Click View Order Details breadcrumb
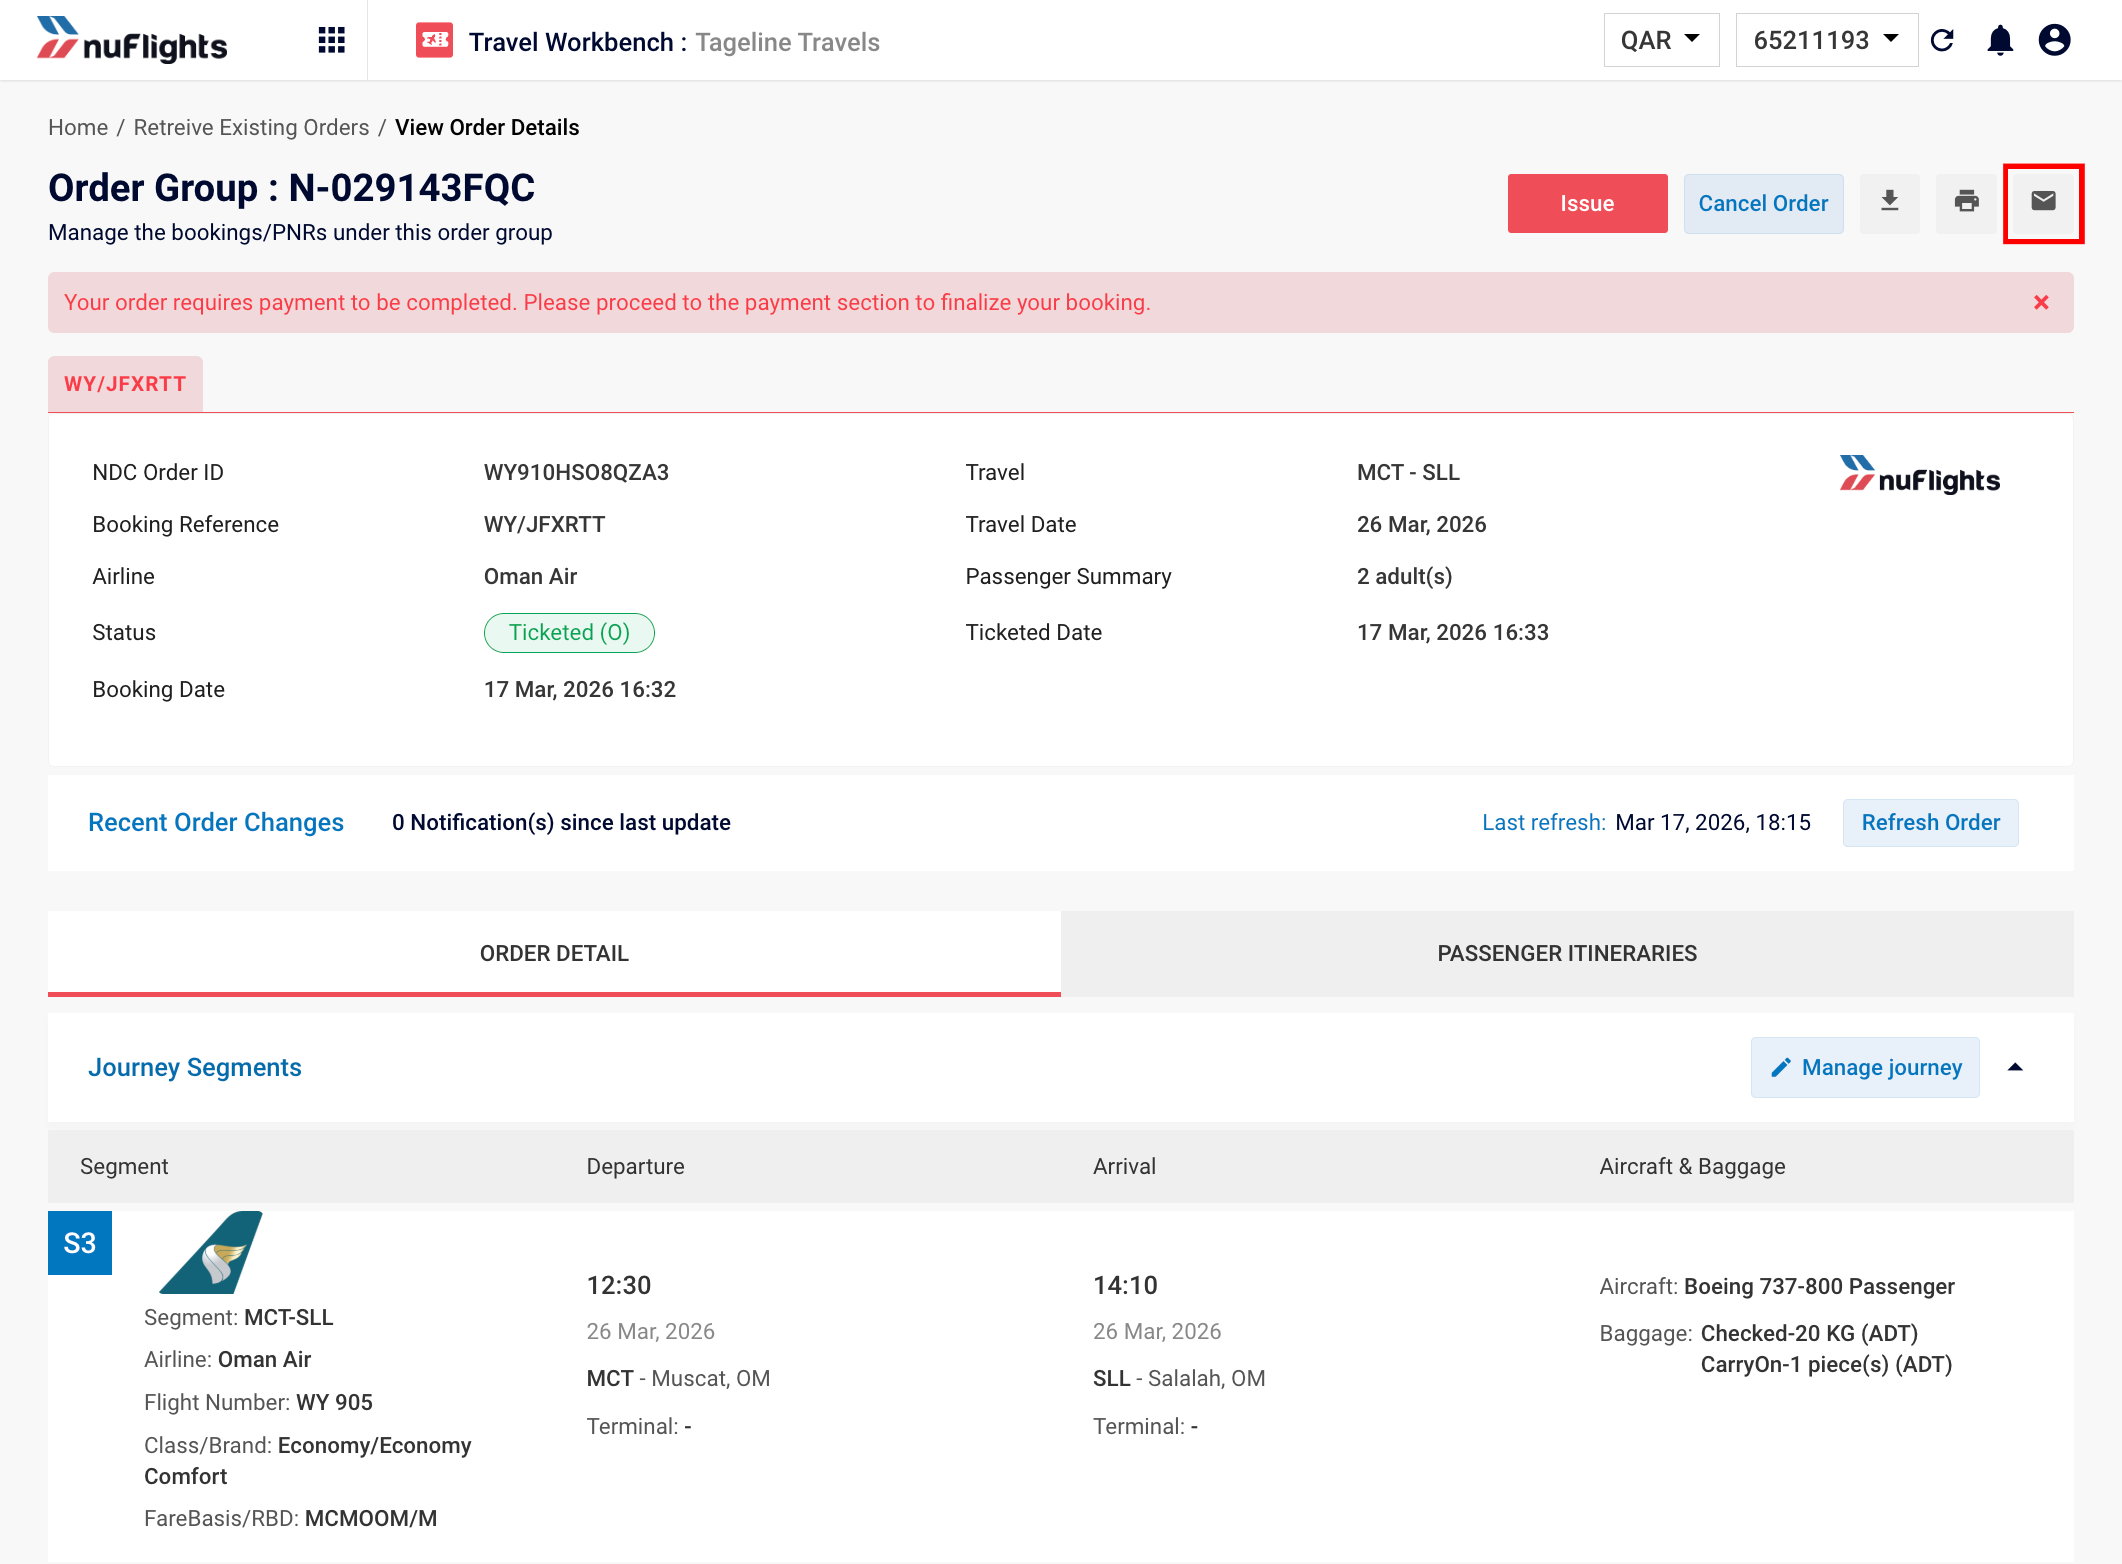The width and height of the screenshot is (2122, 1564). 487,127
